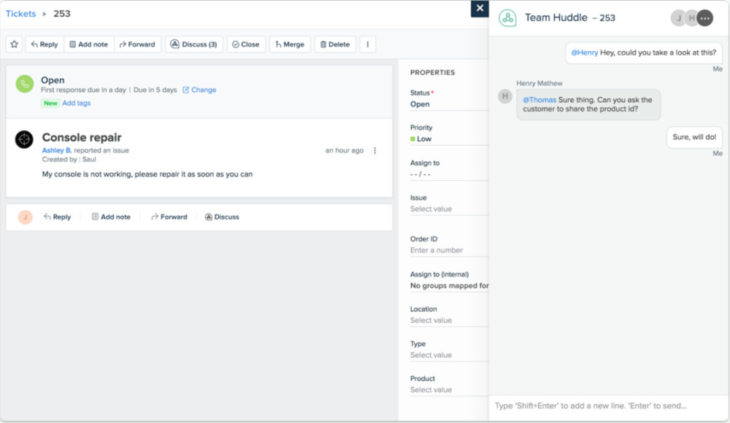Merge this ticket with another
This screenshot has width=730, height=423.
(289, 44)
